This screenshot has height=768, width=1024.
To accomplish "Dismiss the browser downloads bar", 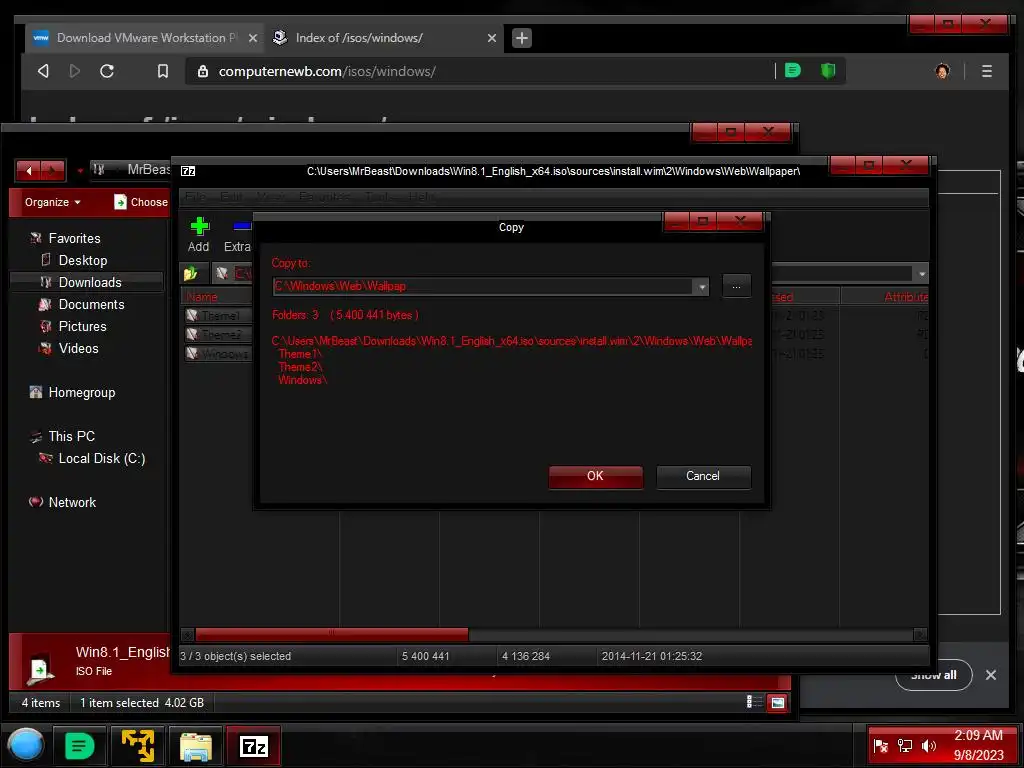I will coord(991,675).
